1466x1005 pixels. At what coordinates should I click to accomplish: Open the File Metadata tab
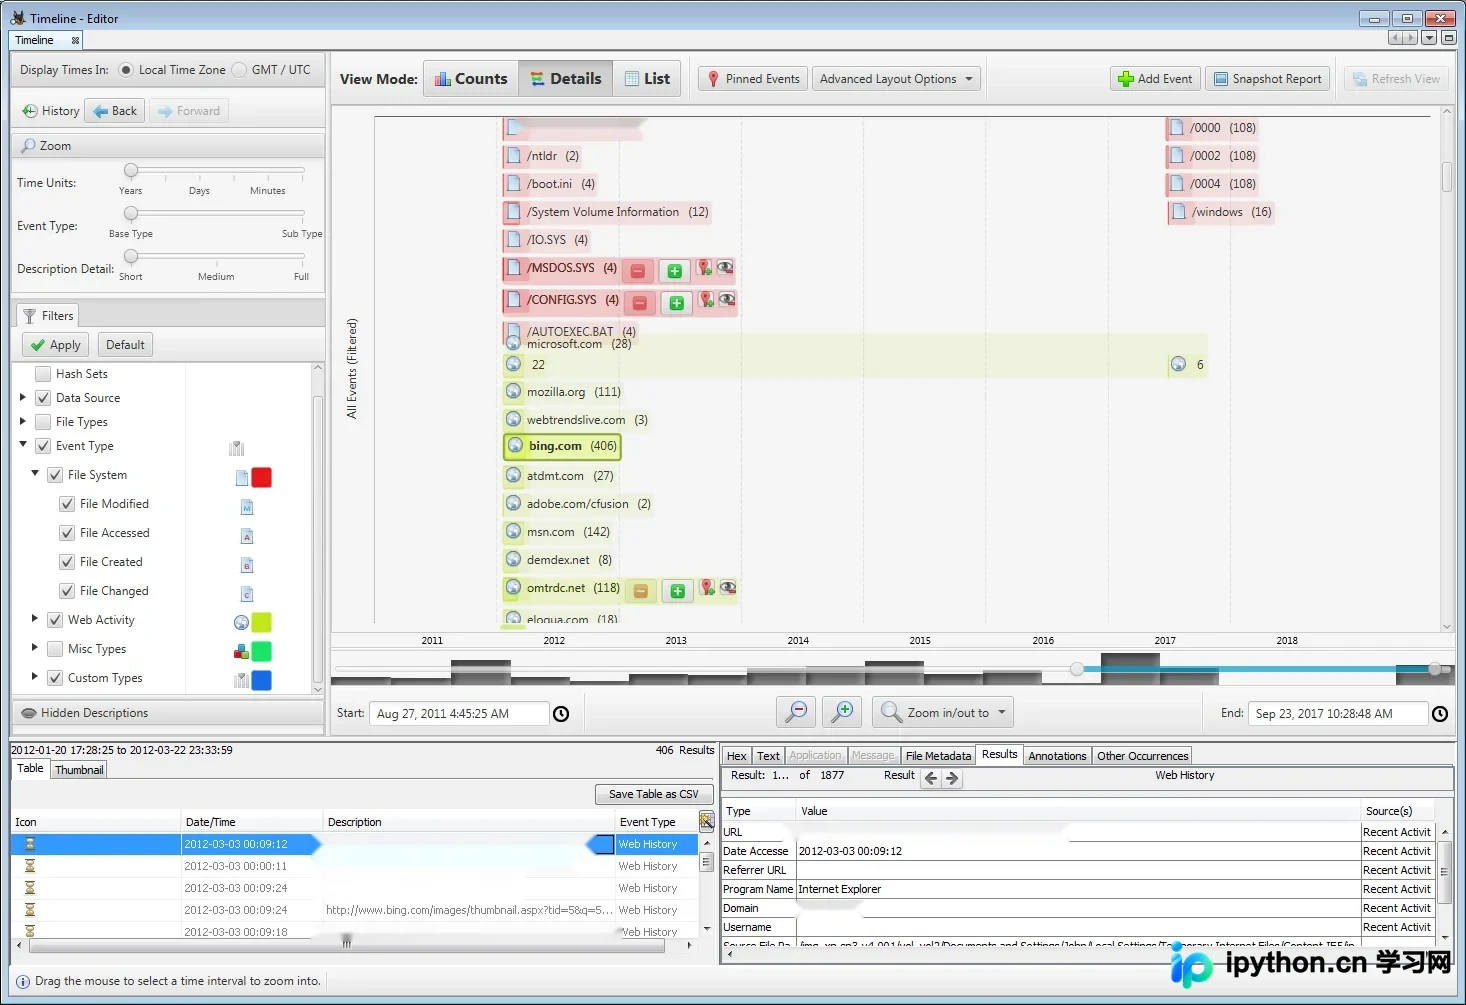(x=938, y=756)
